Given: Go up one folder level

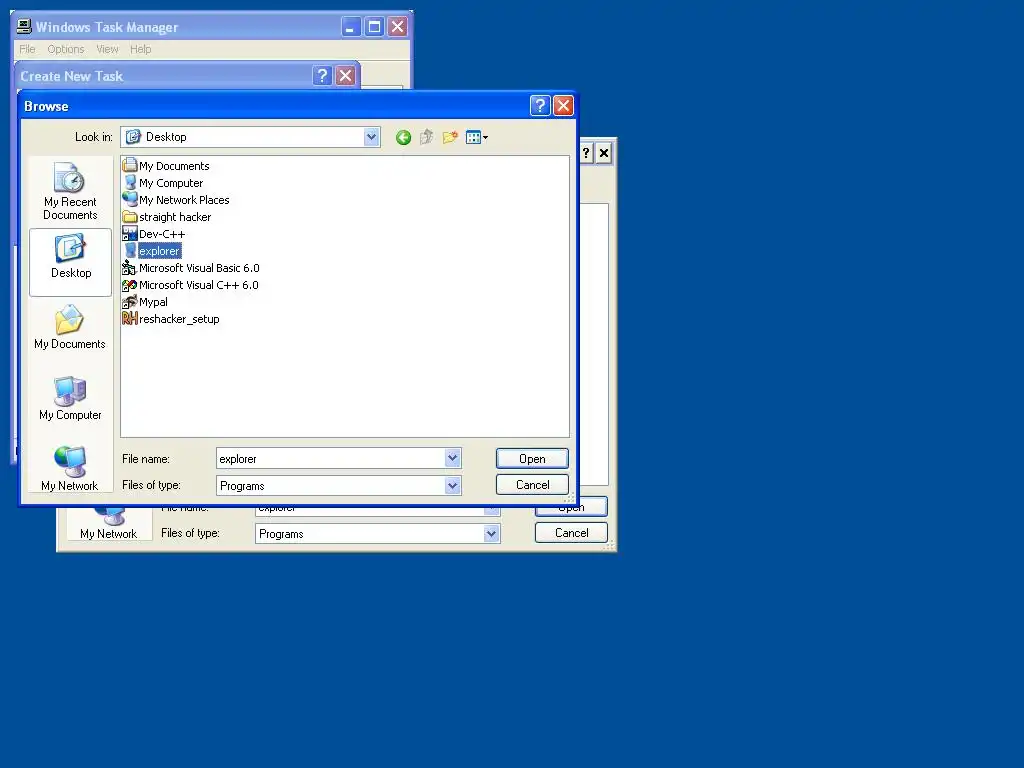Looking at the screenshot, I should coord(426,137).
